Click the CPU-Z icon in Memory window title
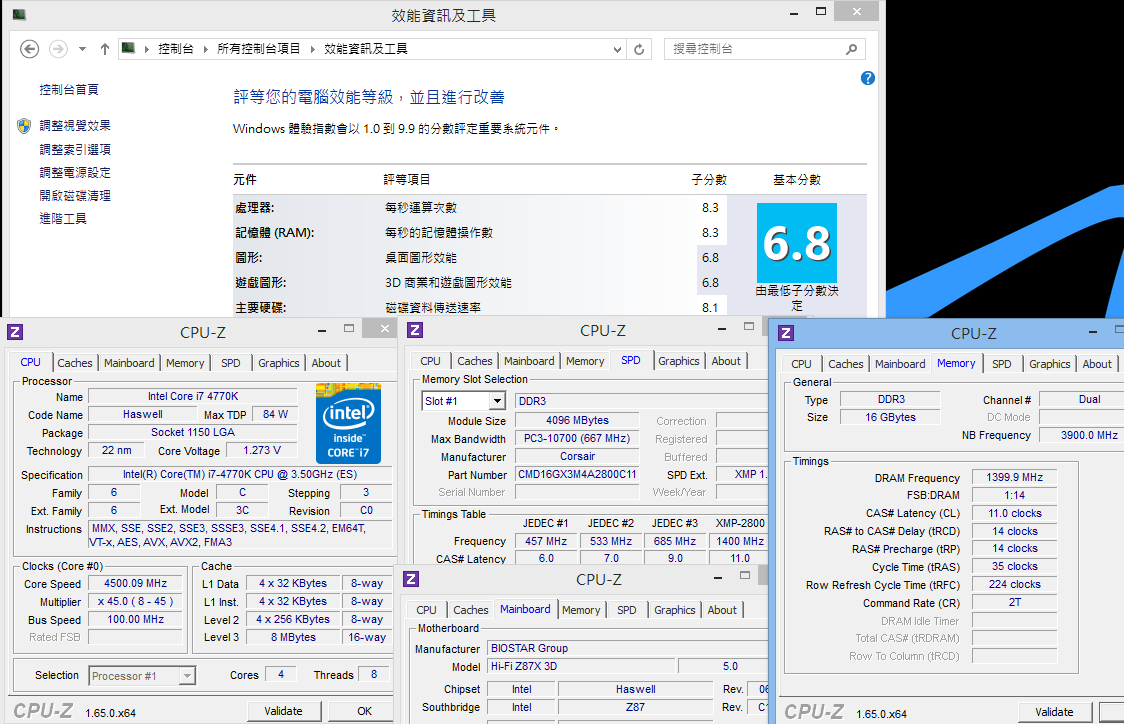 [786, 334]
